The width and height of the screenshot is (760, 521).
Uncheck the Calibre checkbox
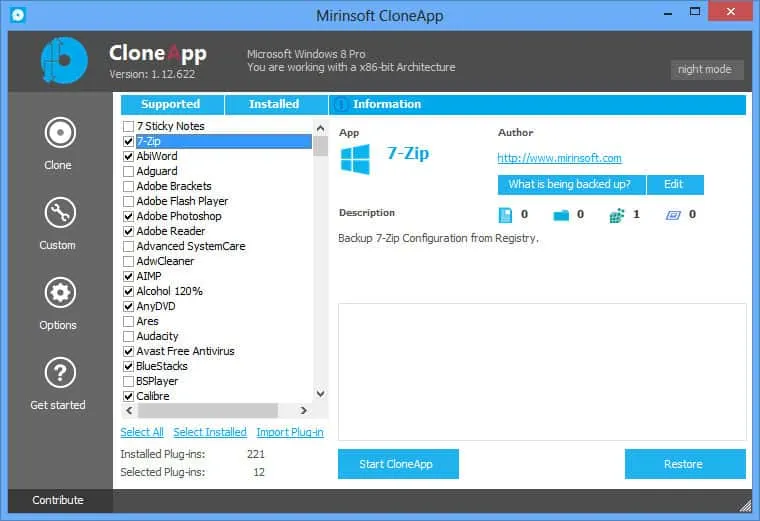128,397
